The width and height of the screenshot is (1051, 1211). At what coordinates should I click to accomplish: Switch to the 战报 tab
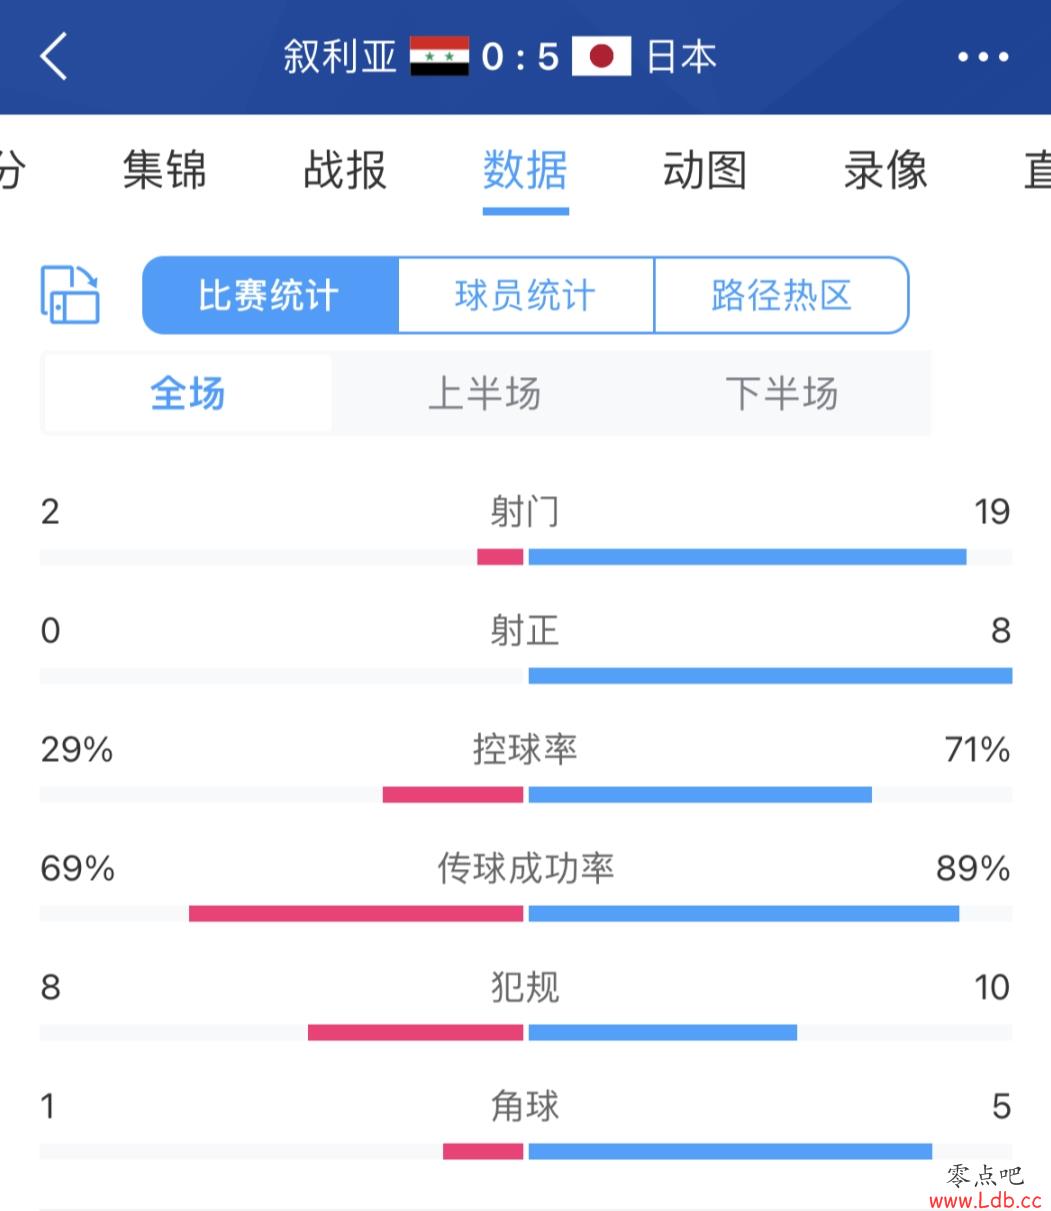(345, 169)
